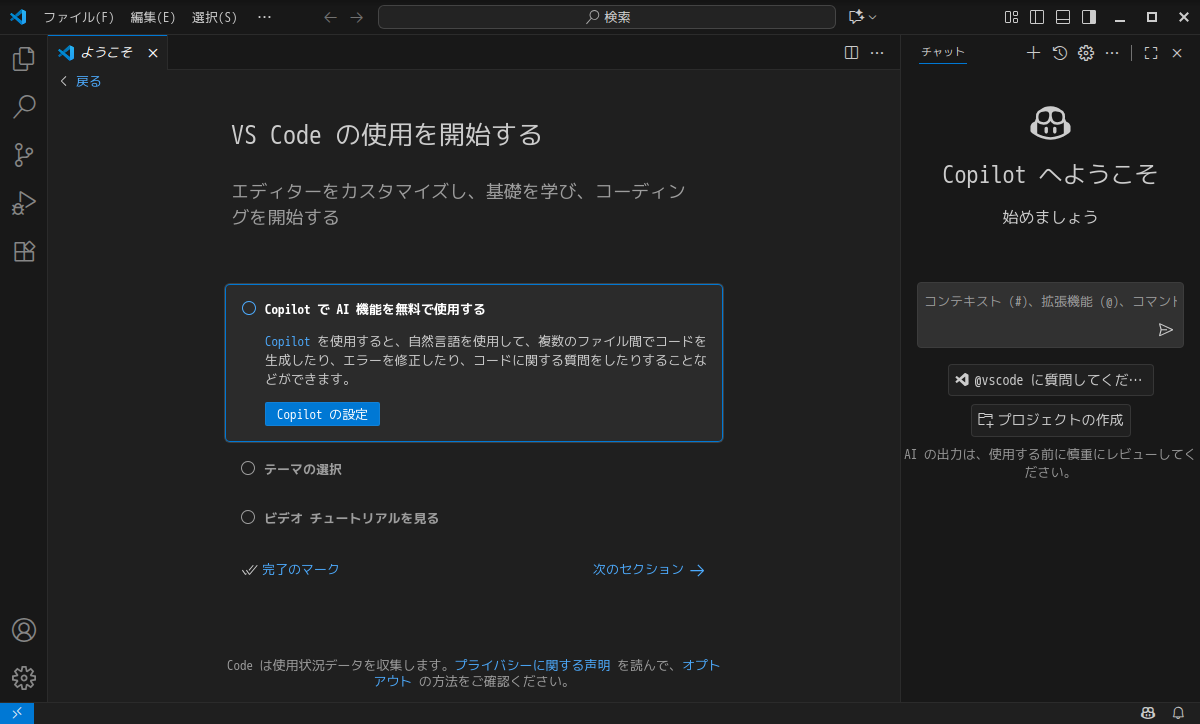The width and height of the screenshot is (1200, 724).
Task: Click the 検索 command center box
Action: pyautogui.click(x=607, y=17)
